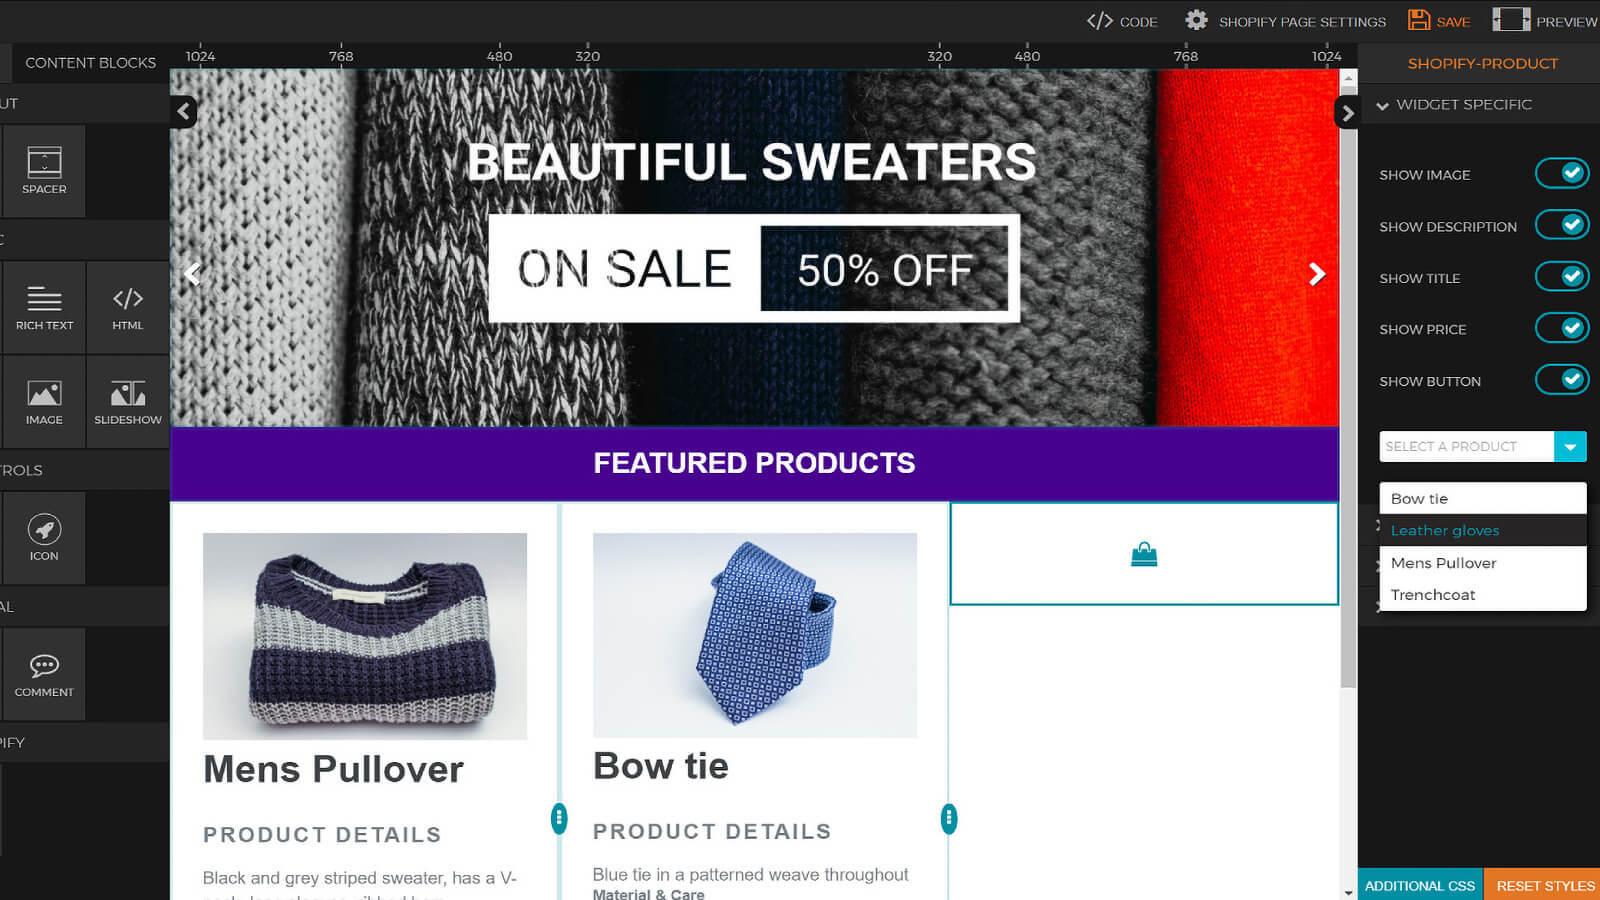1600x900 pixels.
Task: Switch to the Content Blocks panel
Action: [x=91, y=62]
